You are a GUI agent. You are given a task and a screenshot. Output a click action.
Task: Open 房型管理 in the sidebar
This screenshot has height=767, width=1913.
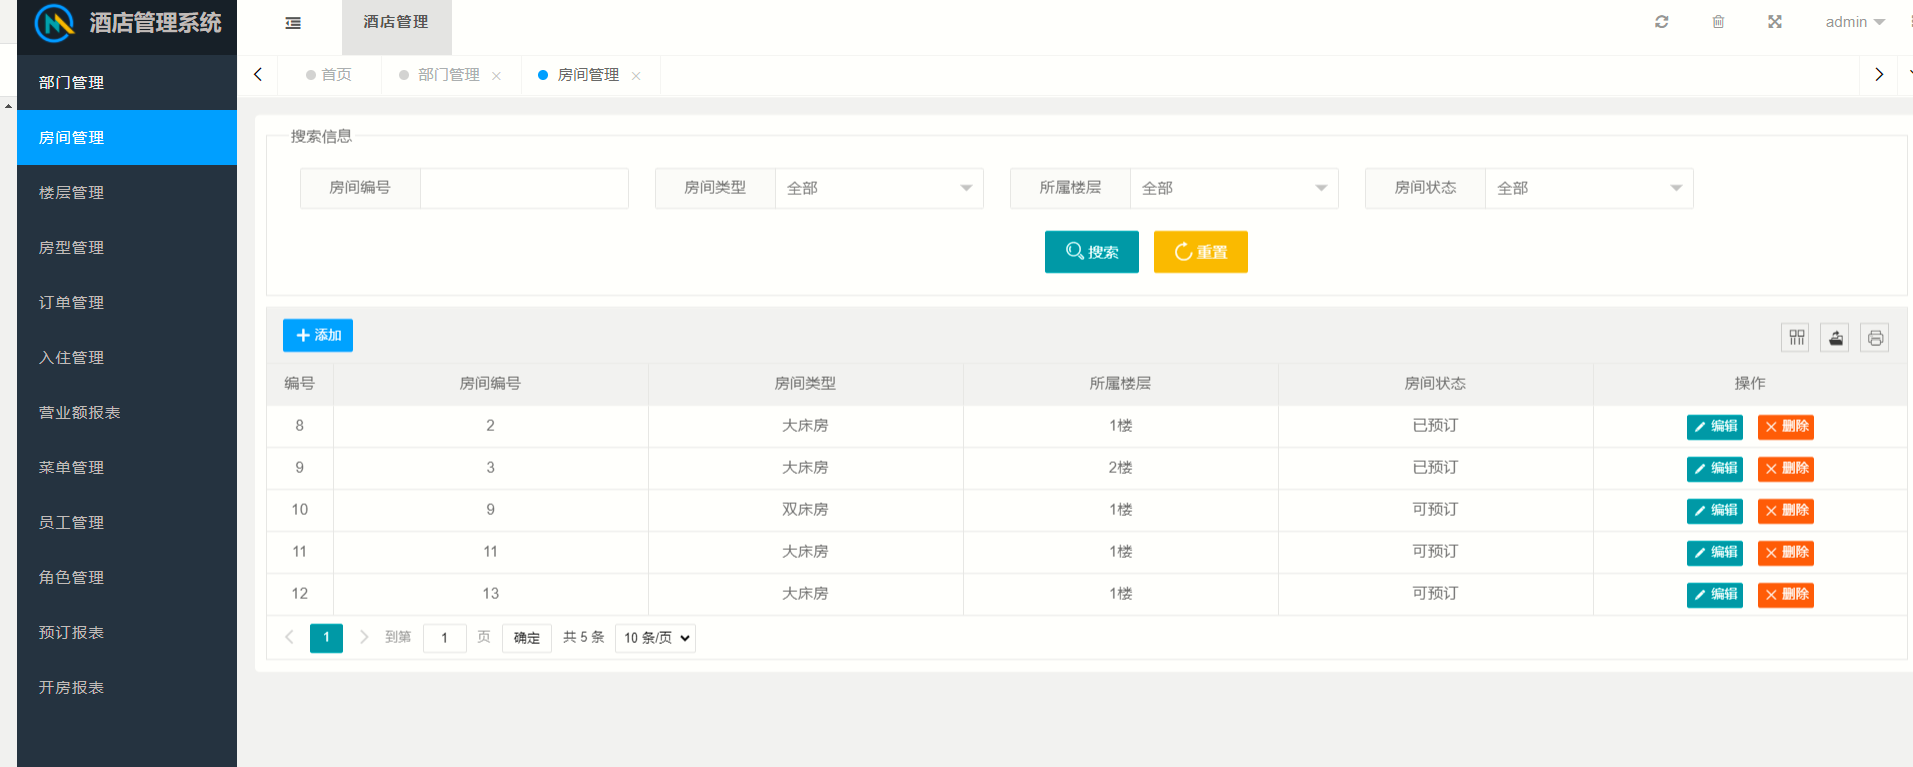[127, 248]
